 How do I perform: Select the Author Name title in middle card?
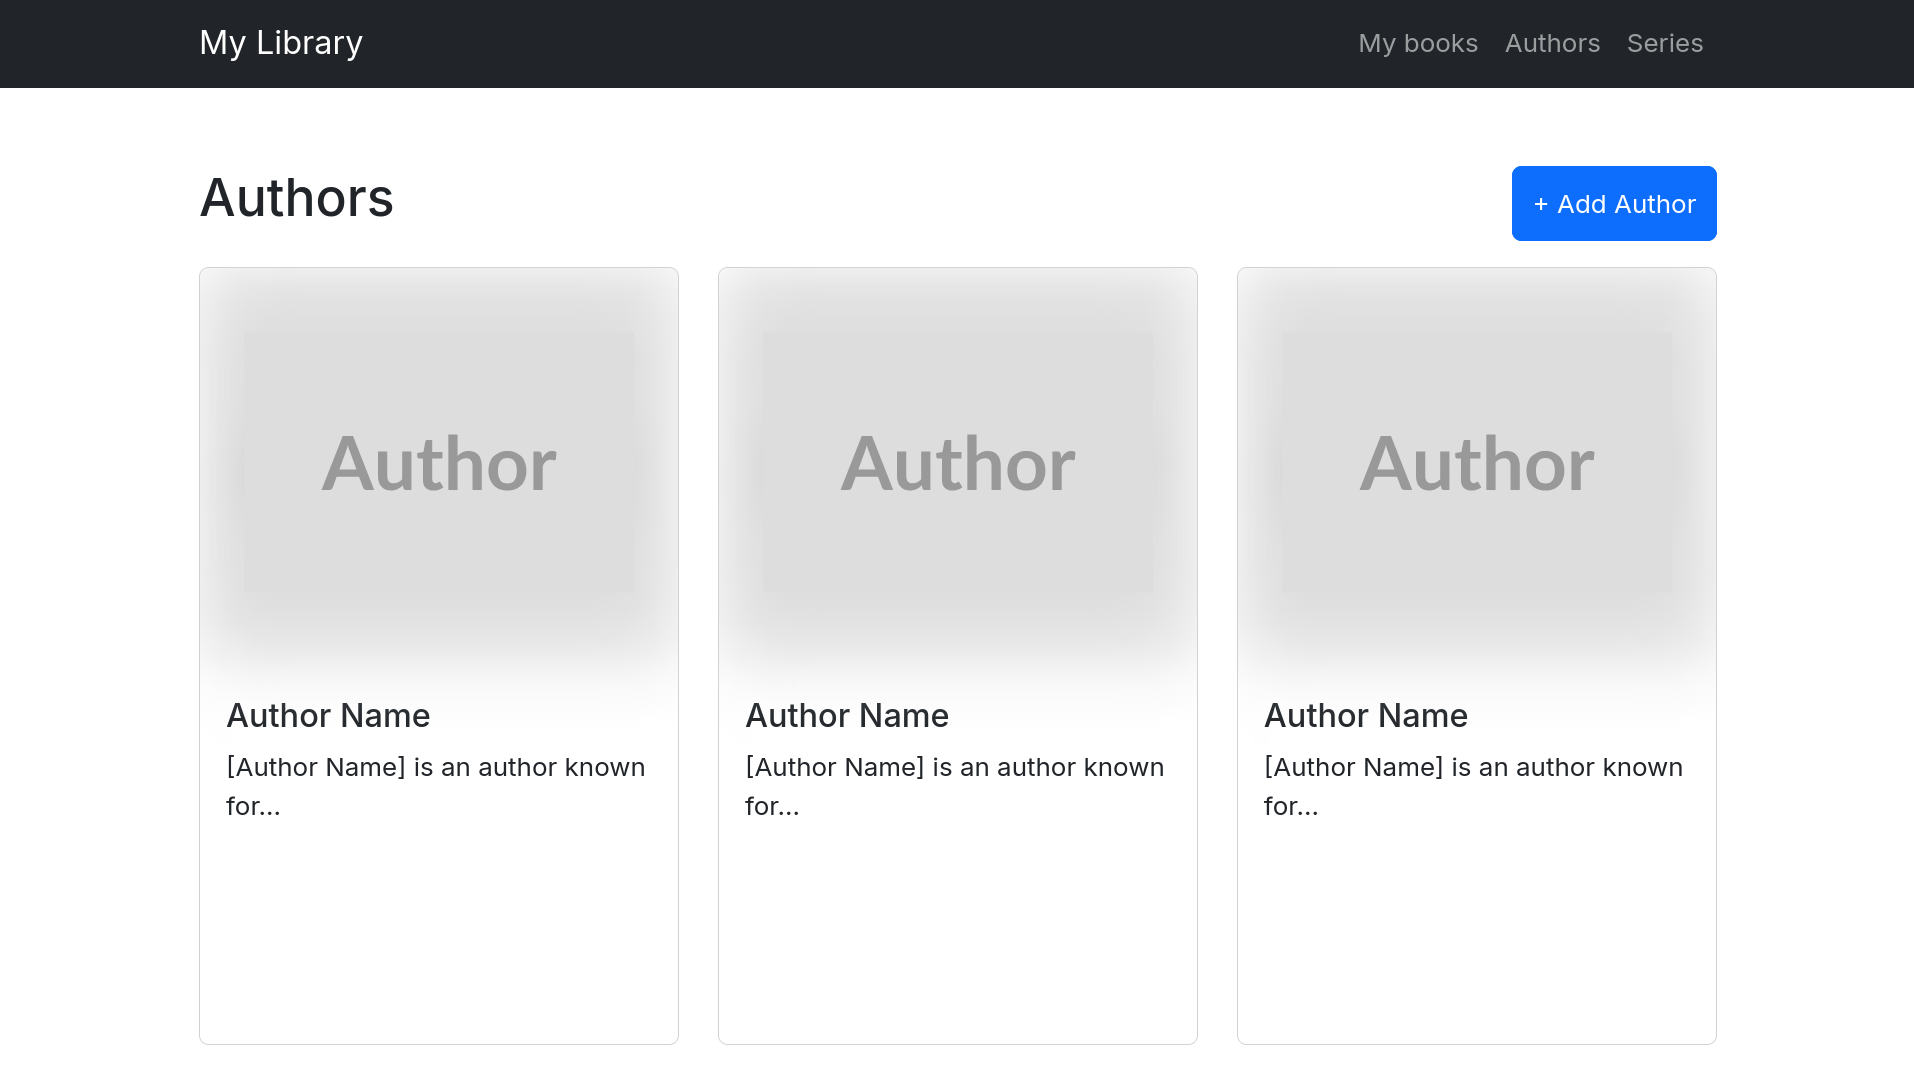[847, 715]
